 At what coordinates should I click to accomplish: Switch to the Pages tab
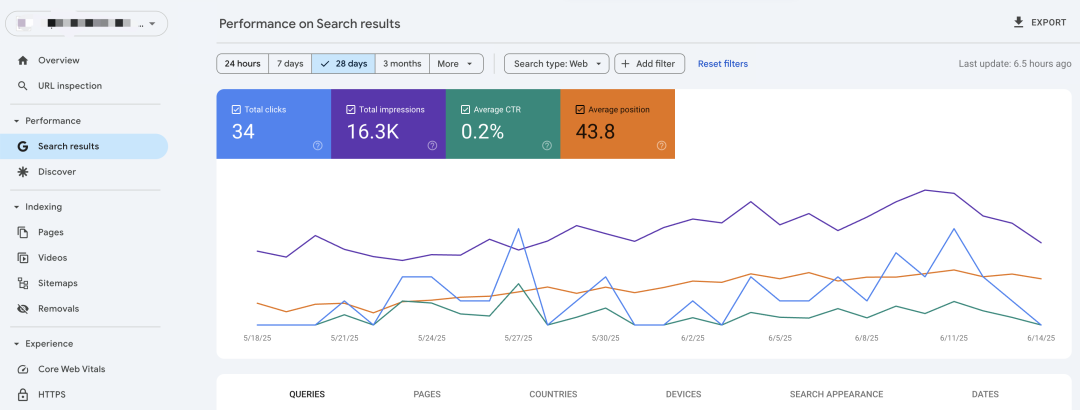tap(427, 394)
